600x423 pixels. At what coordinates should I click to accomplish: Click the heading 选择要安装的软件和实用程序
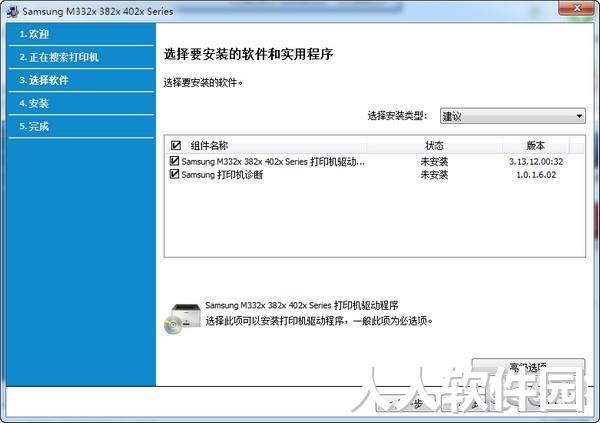[x=248, y=54]
